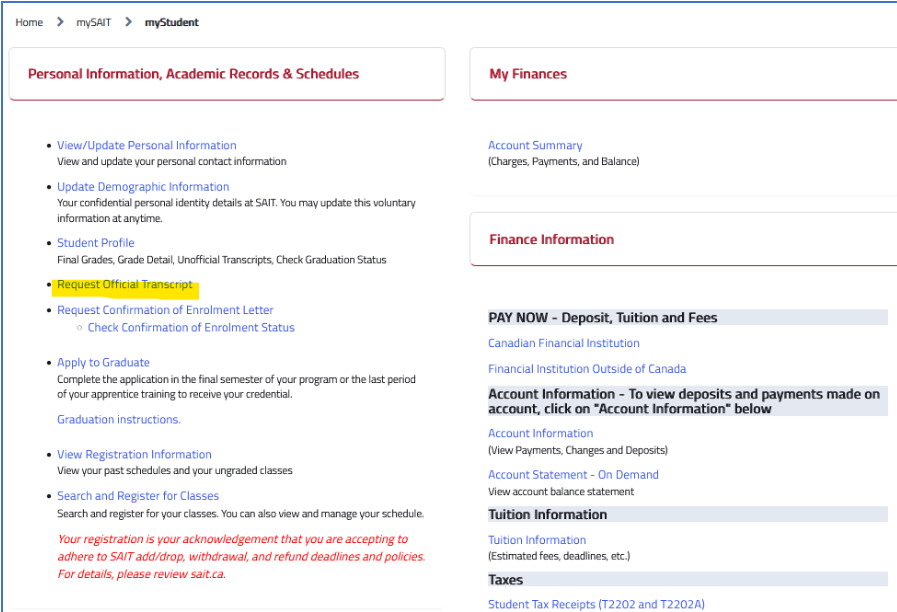Viewport: 897px width, 612px height.
Task: Click mySAIT in the breadcrumb trail
Action: tap(93, 22)
